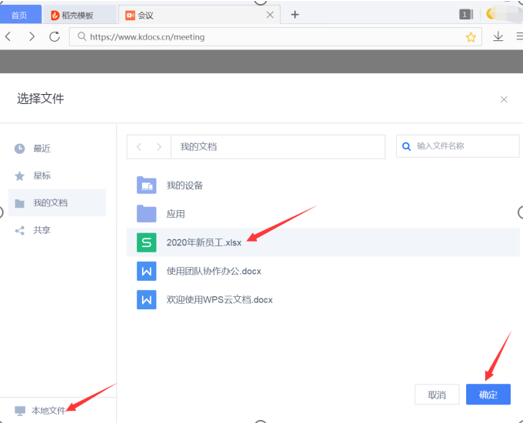Click the 取消 cancel button
The height and width of the screenshot is (430, 530).
[437, 395]
